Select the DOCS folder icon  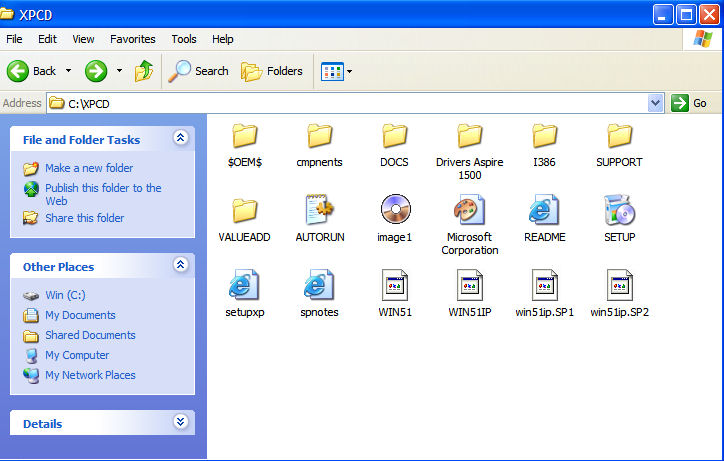(x=394, y=135)
